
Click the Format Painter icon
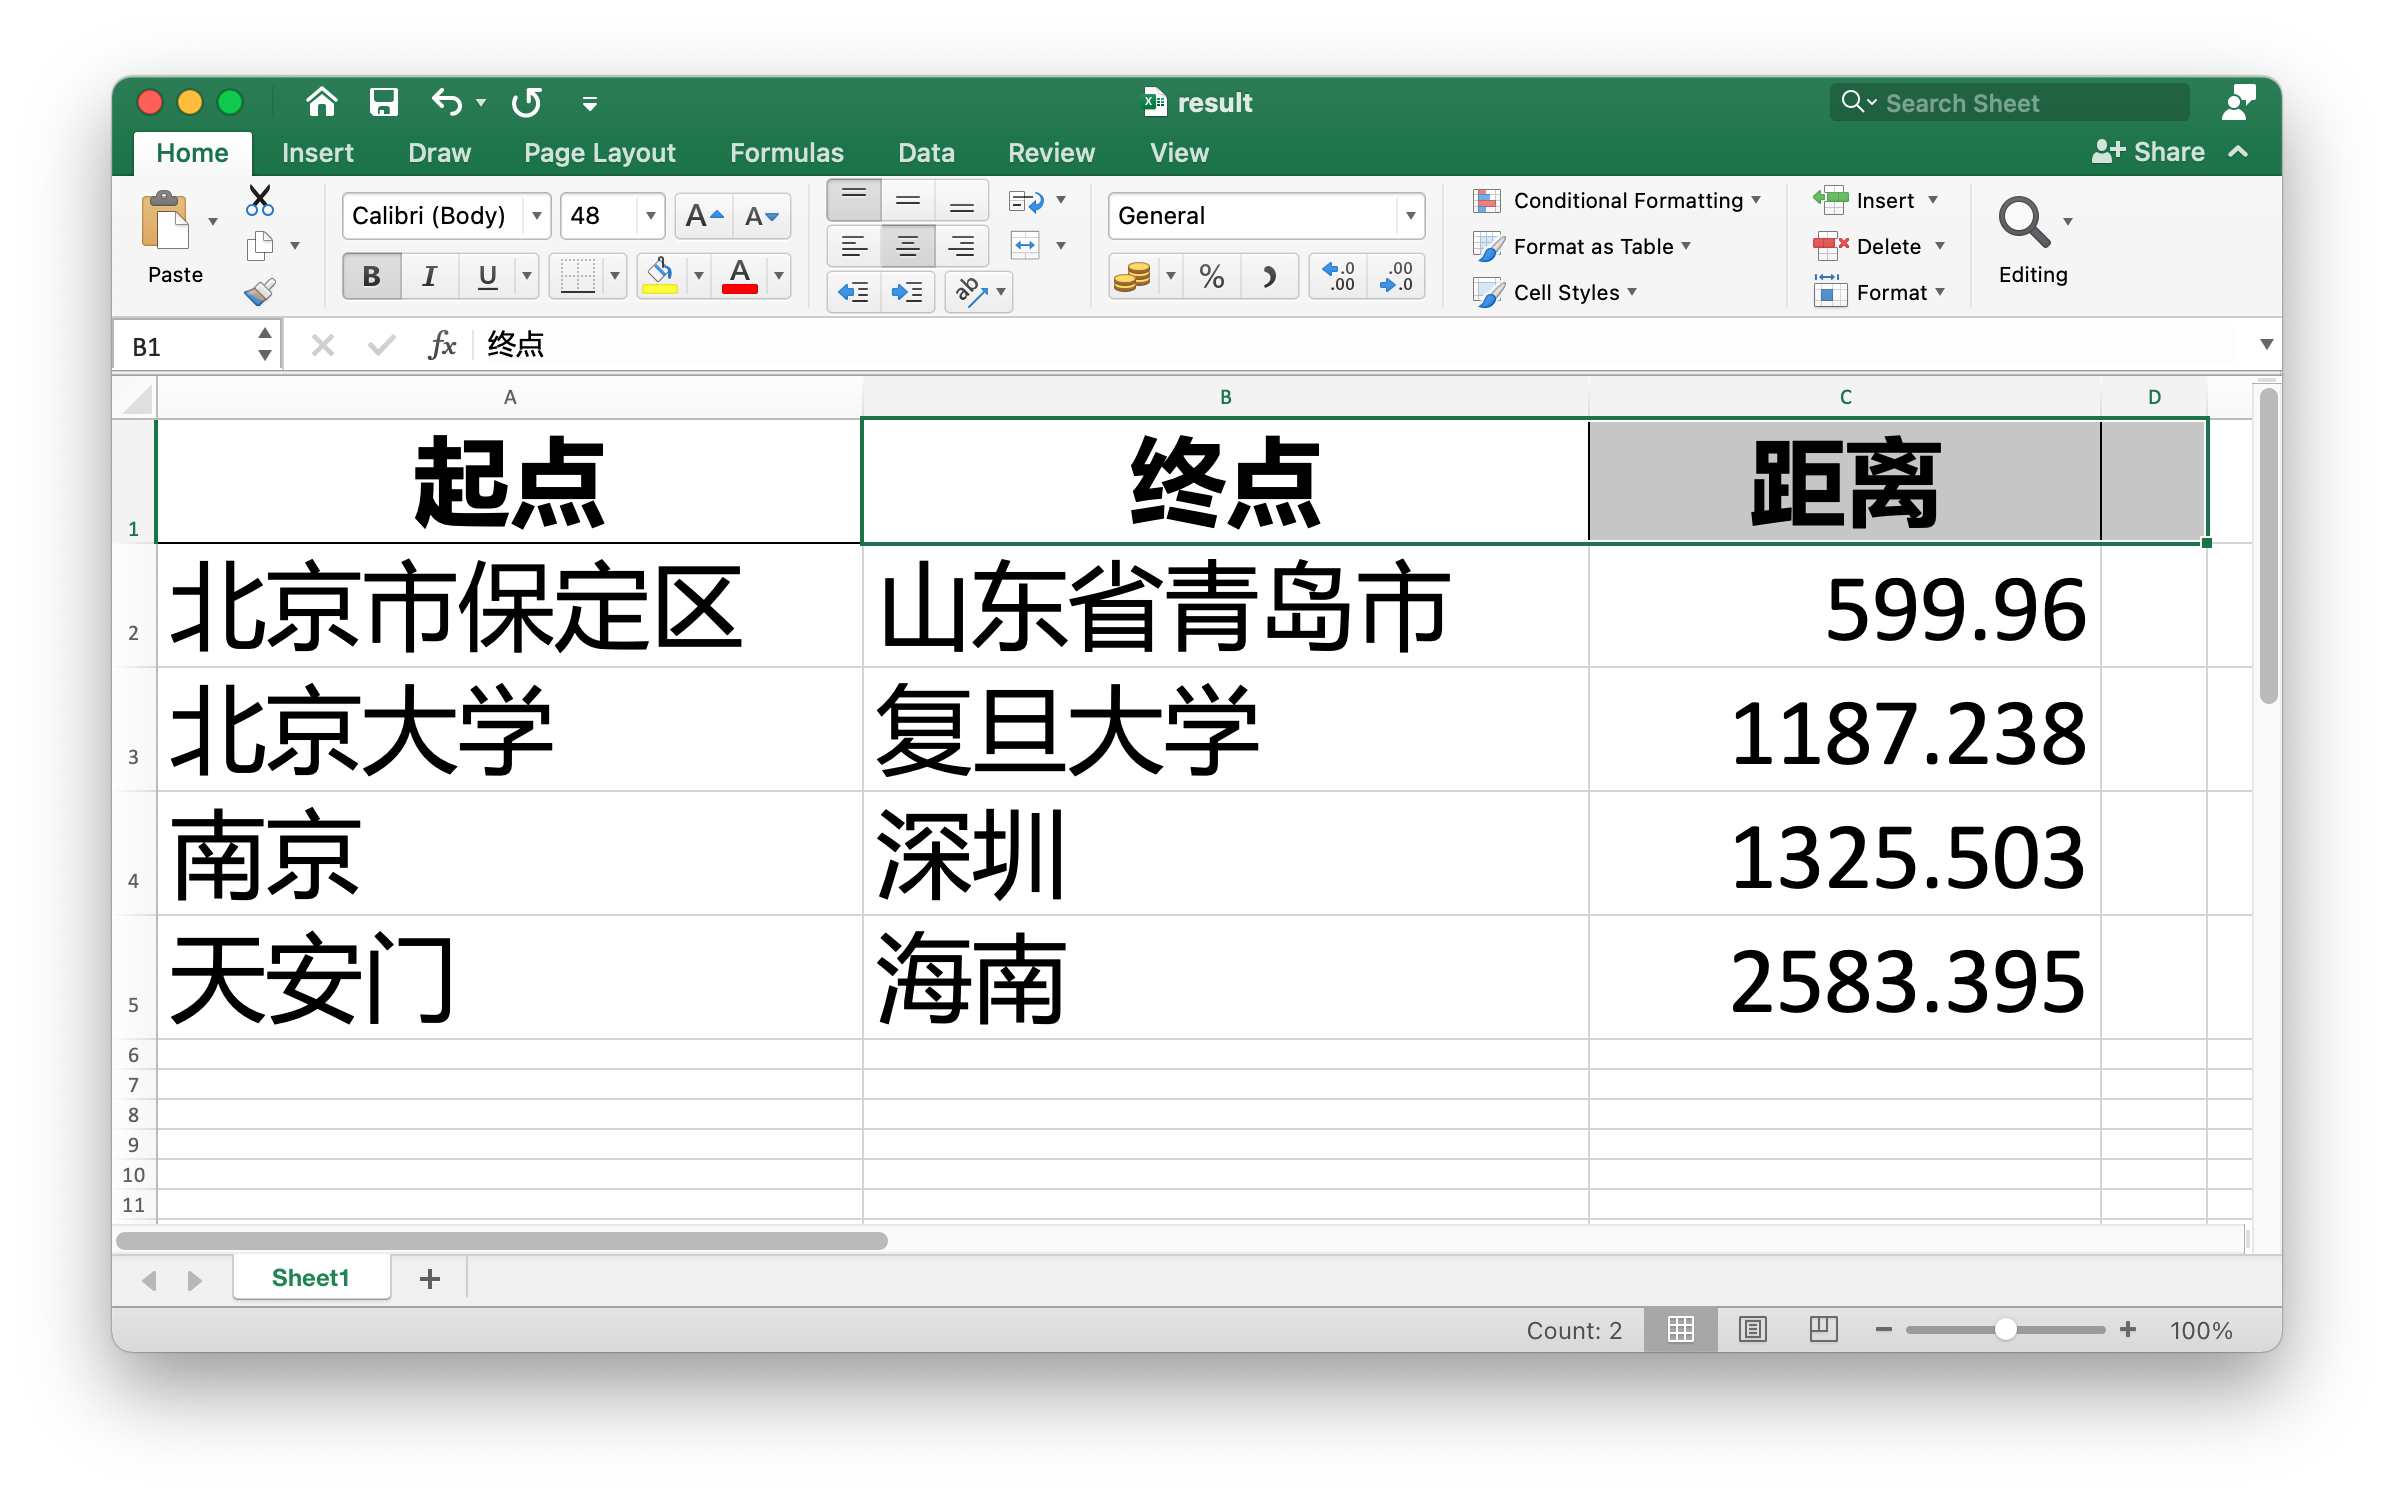point(262,291)
